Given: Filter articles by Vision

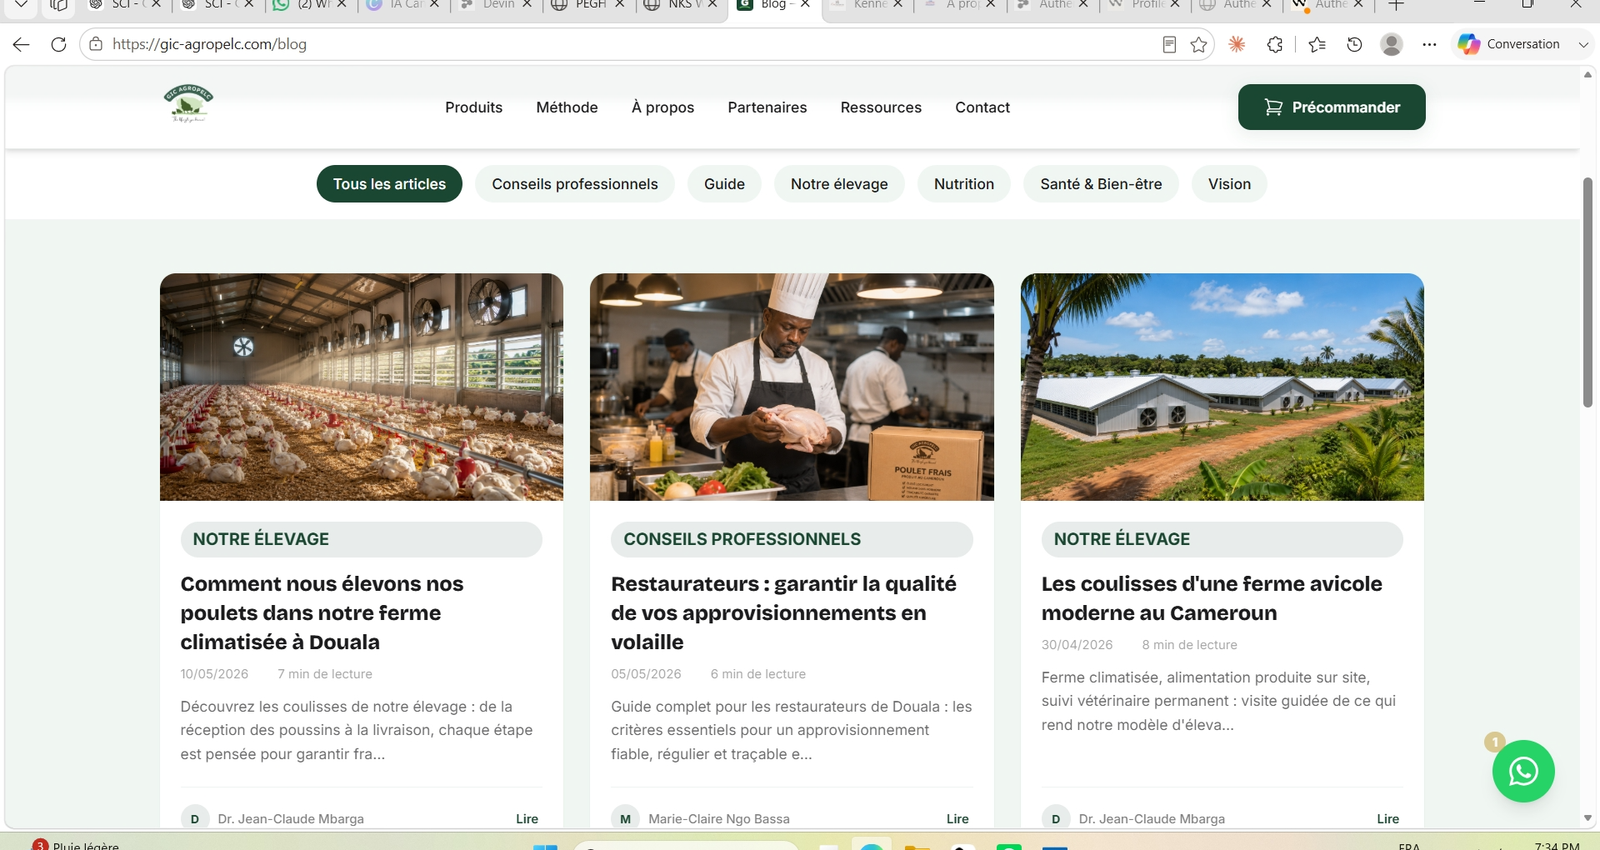Looking at the screenshot, I should coord(1229,184).
